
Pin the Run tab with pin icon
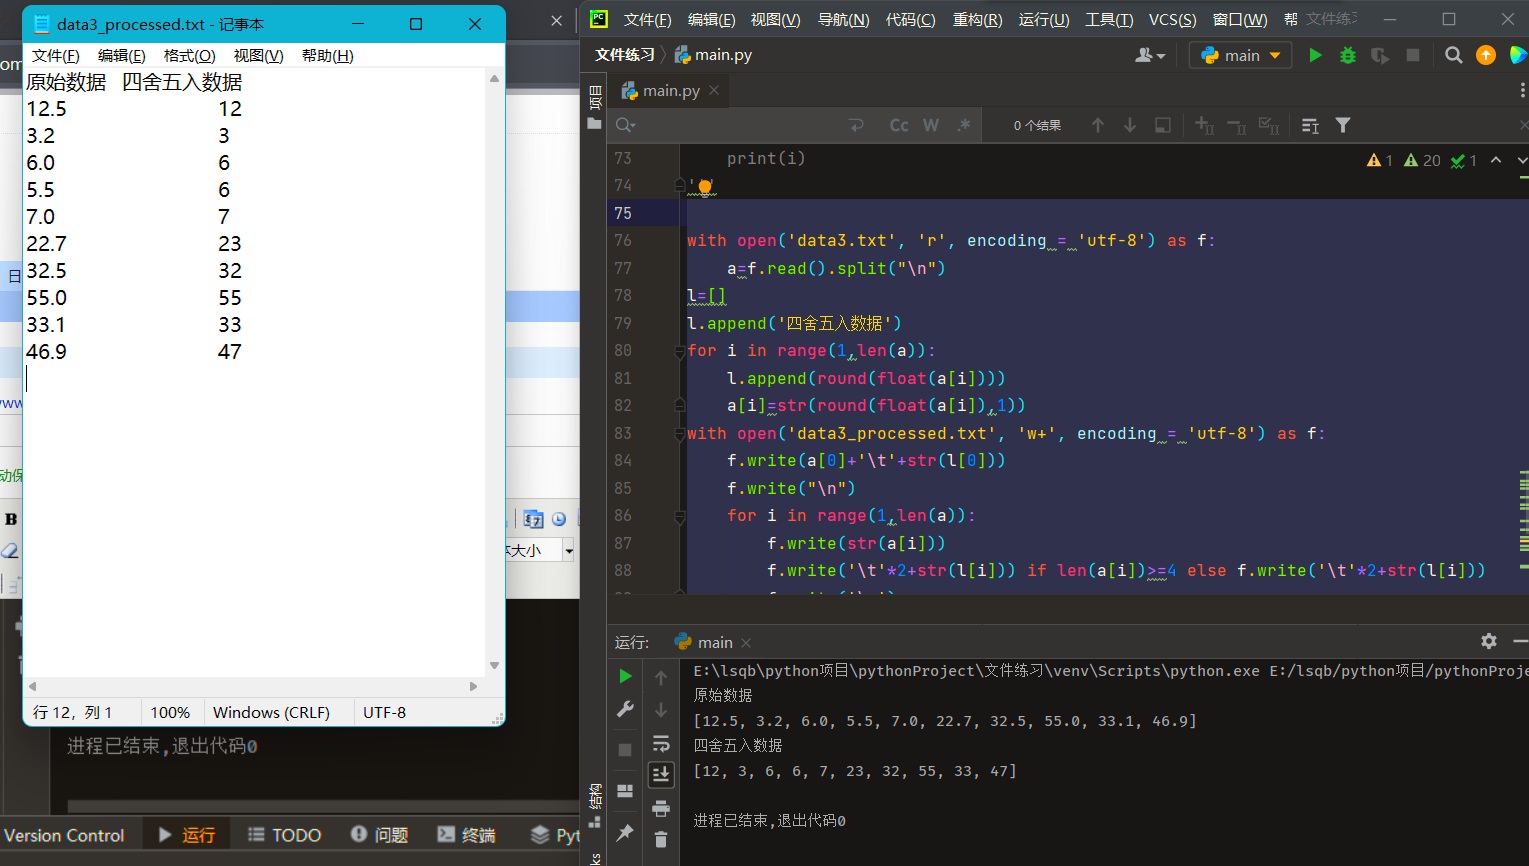pos(625,832)
